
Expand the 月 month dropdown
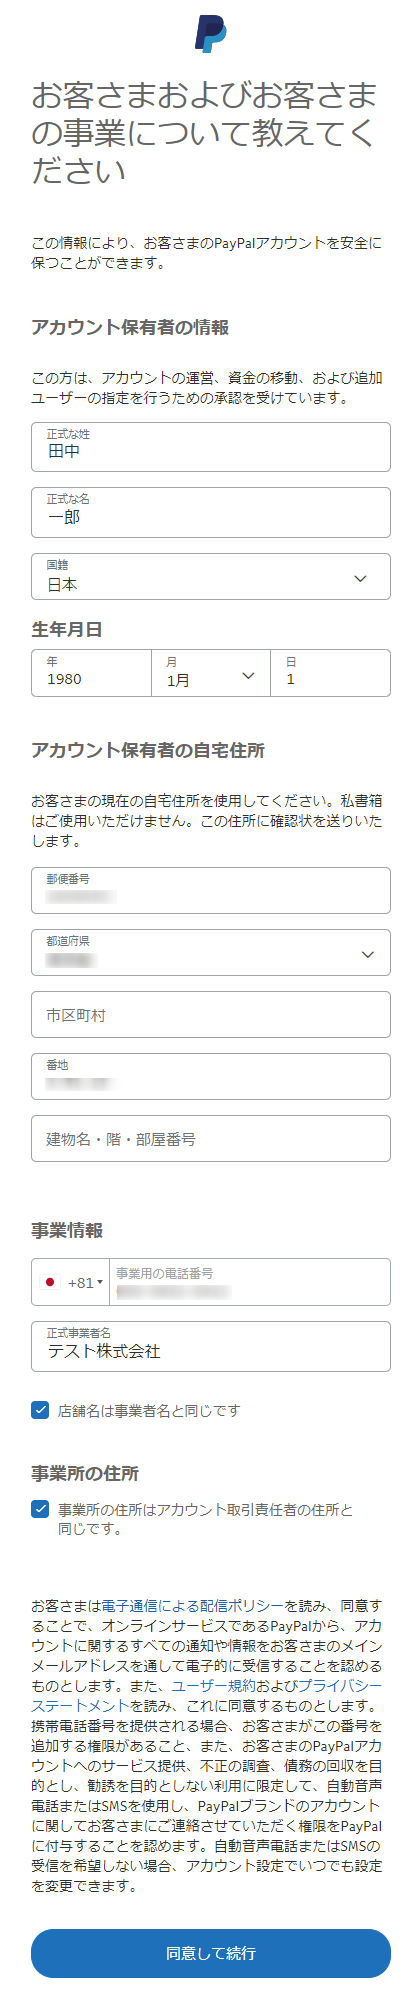[211, 673]
